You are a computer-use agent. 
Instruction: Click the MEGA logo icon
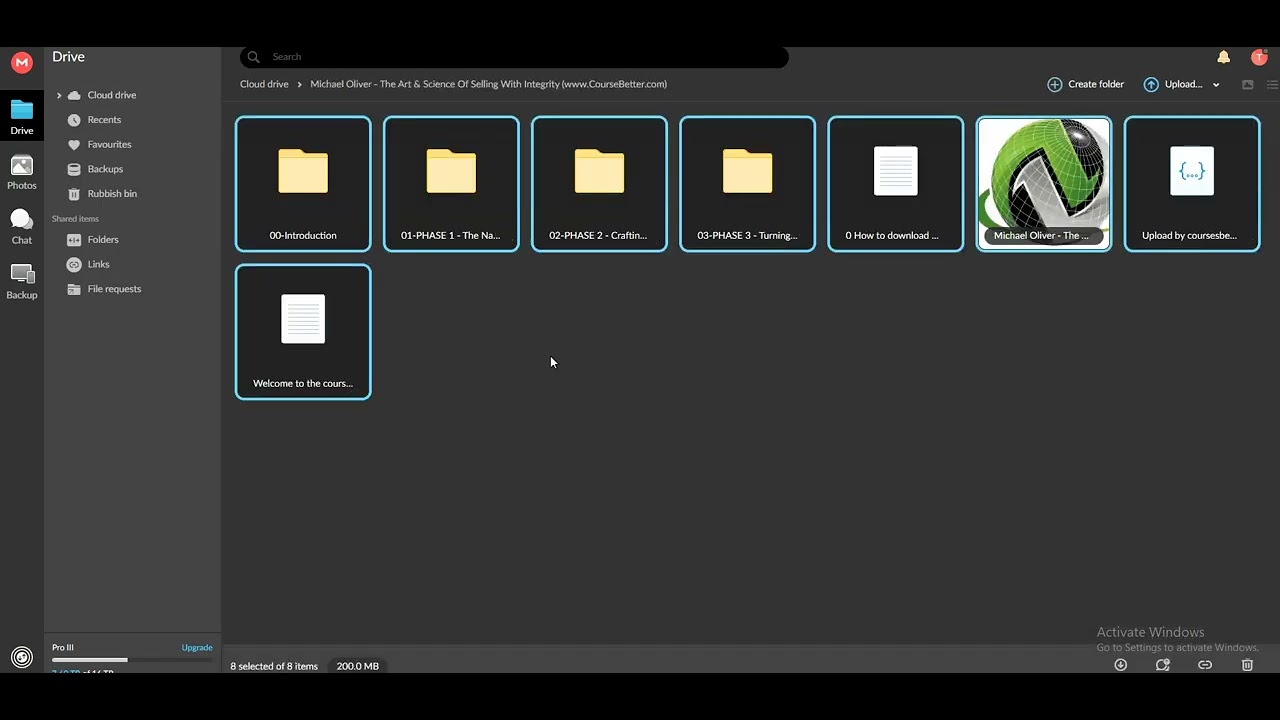click(22, 62)
